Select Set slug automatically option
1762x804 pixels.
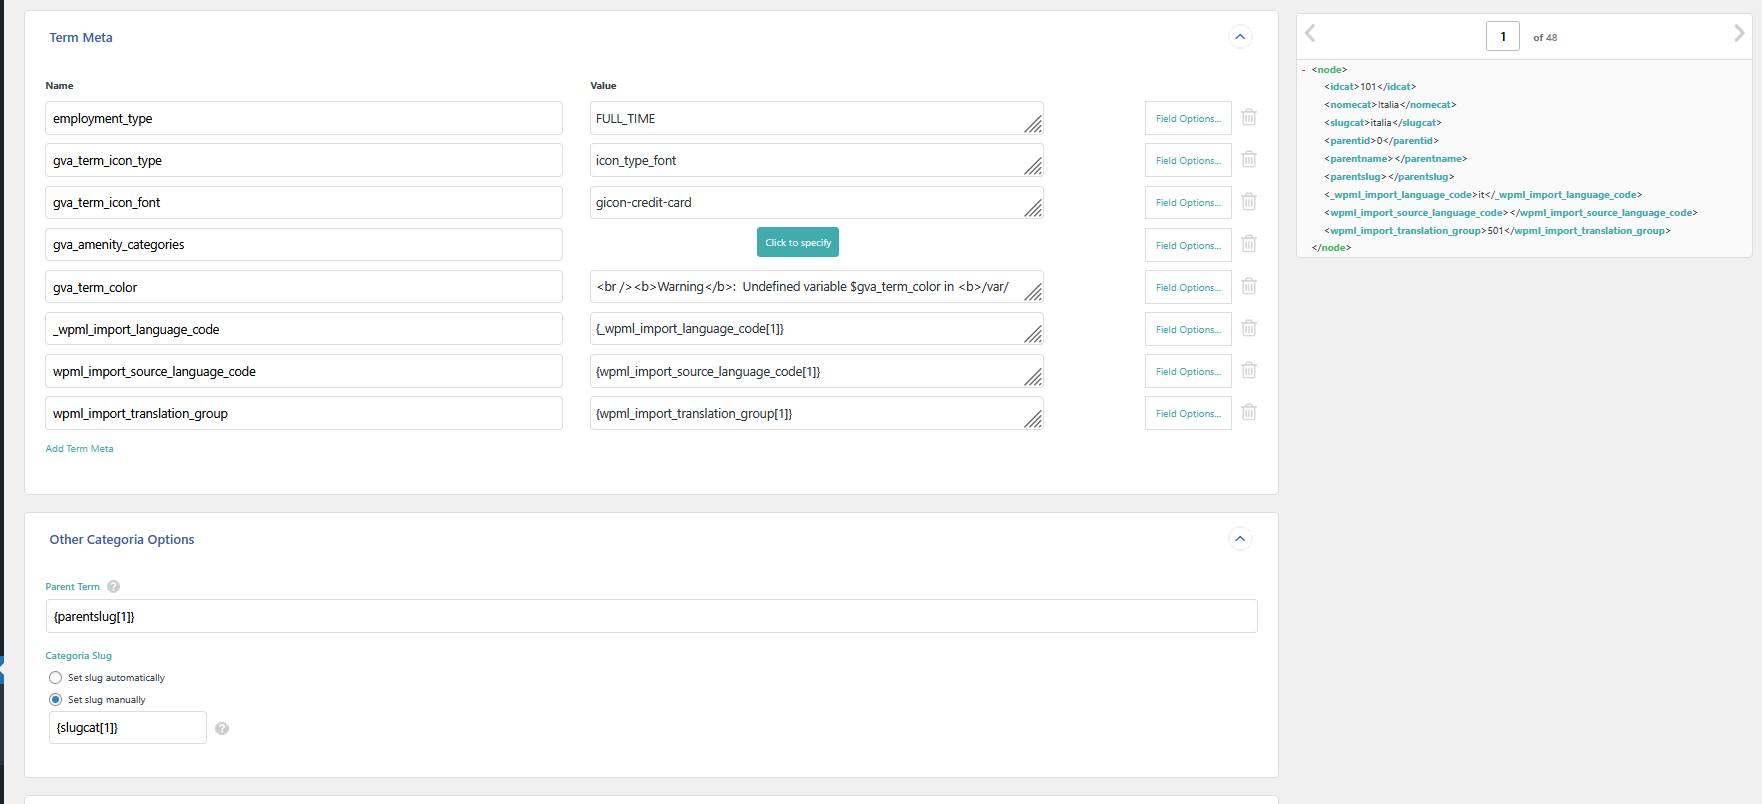click(56, 678)
